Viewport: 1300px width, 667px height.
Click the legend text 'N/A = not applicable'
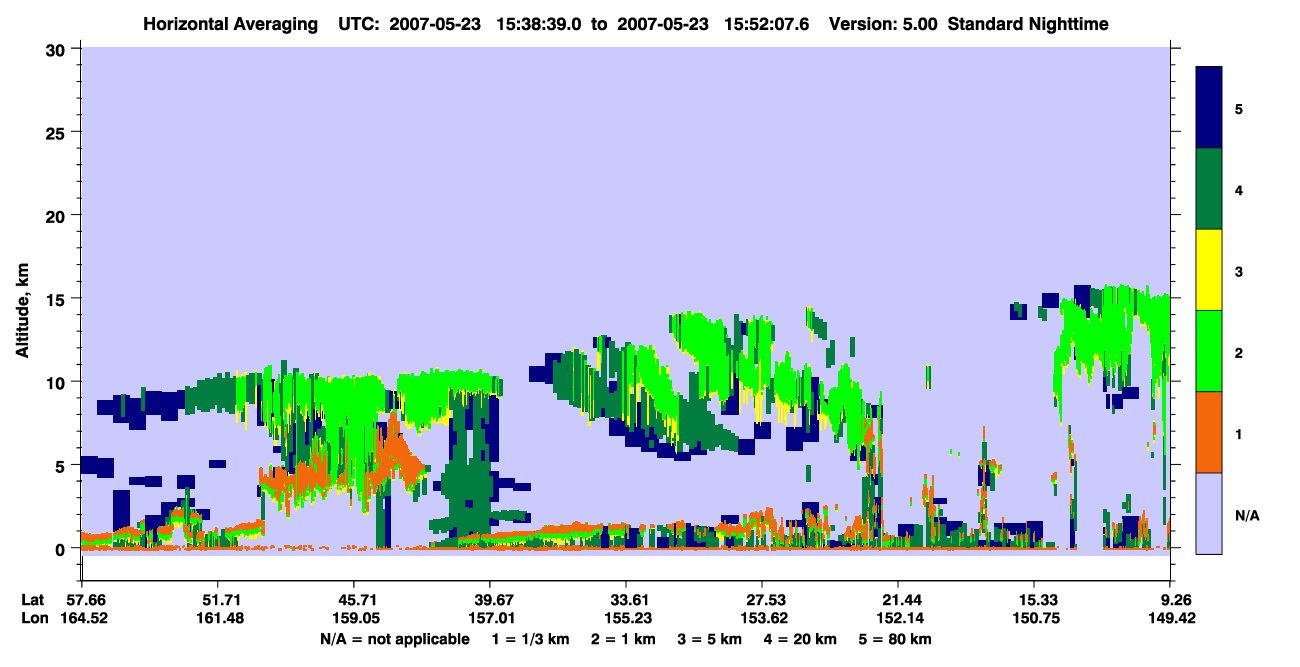pyautogui.click(x=394, y=638)
